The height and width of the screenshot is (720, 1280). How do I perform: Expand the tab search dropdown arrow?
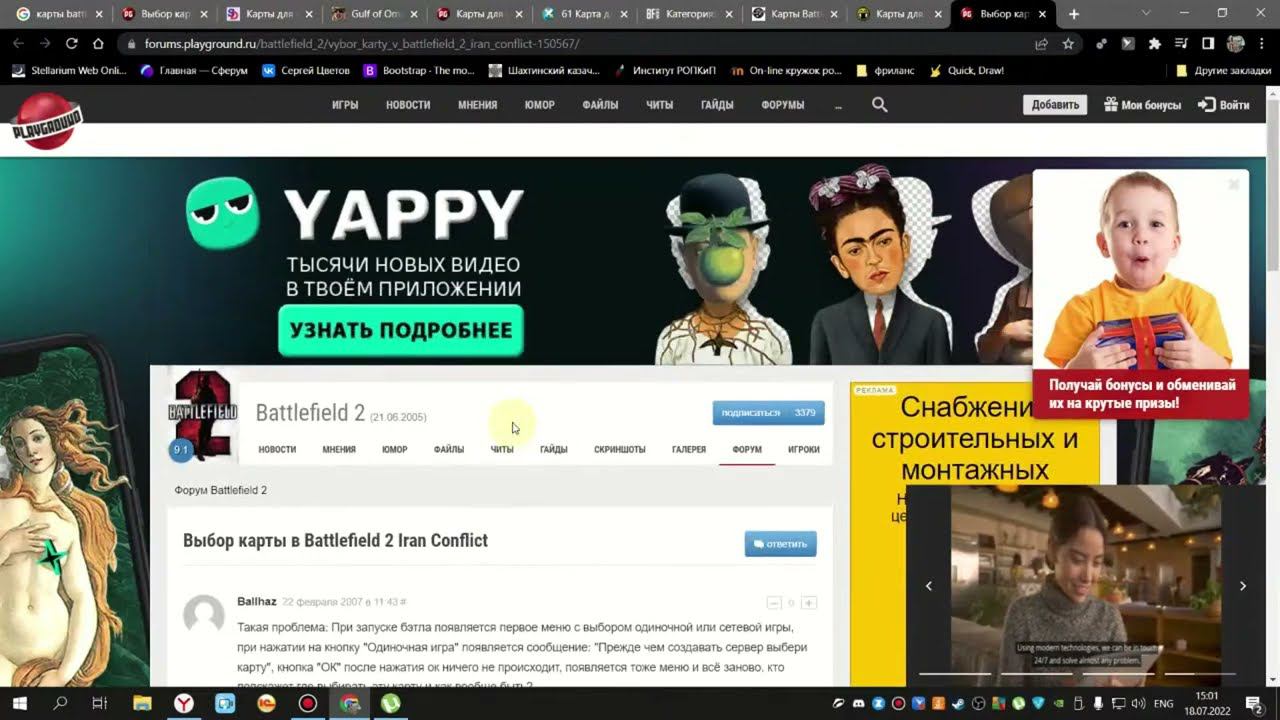pyautogui.click(x=1146, y=13)
